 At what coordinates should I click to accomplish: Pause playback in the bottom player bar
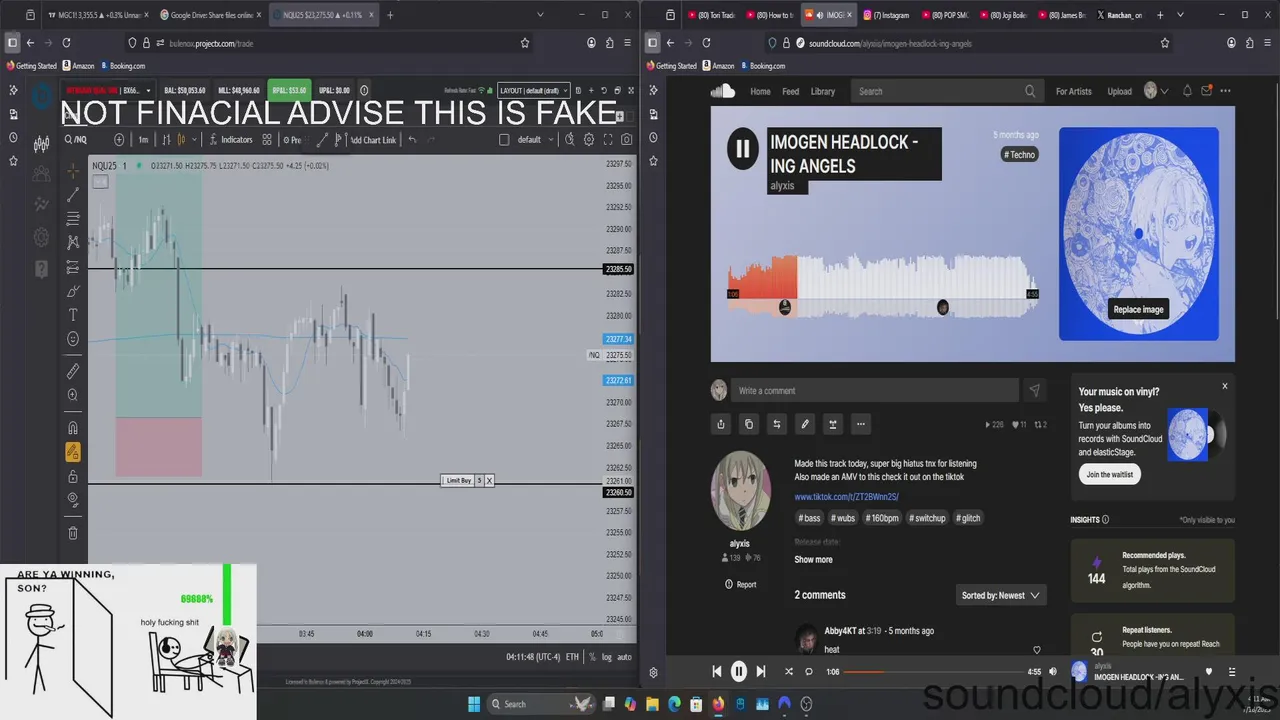coord(738,672)
